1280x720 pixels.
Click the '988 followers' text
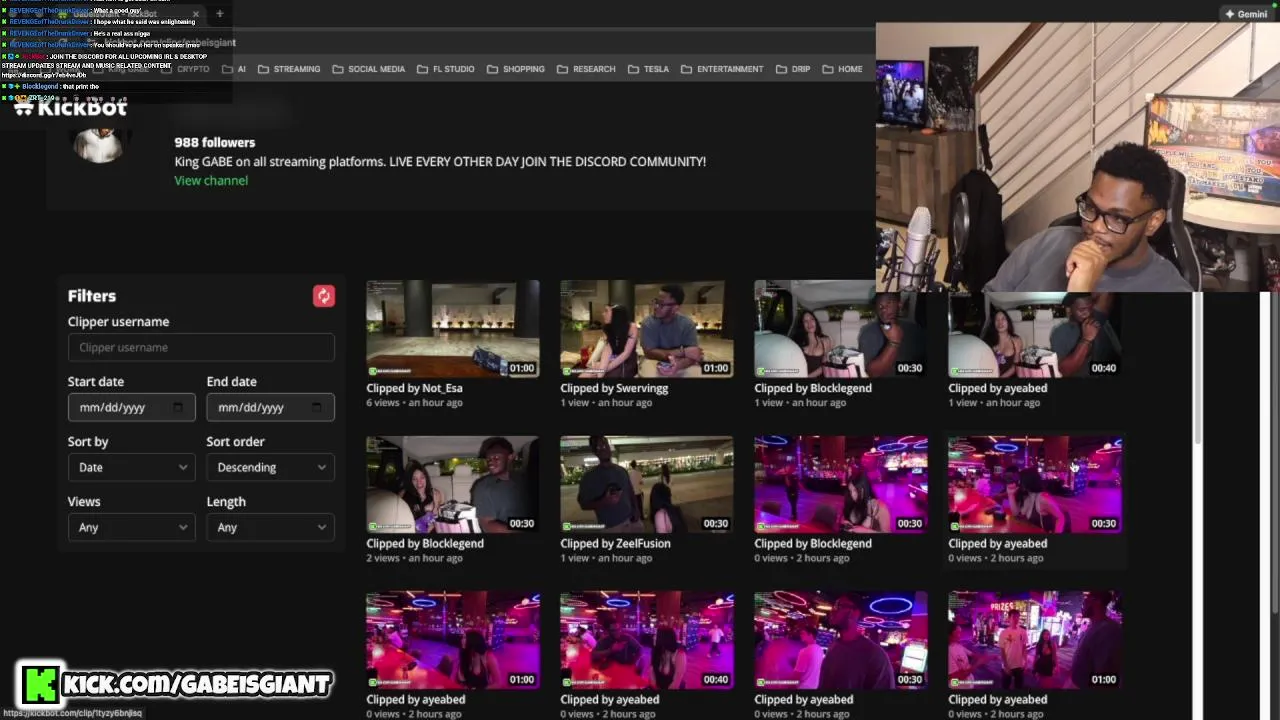[214, 142]
